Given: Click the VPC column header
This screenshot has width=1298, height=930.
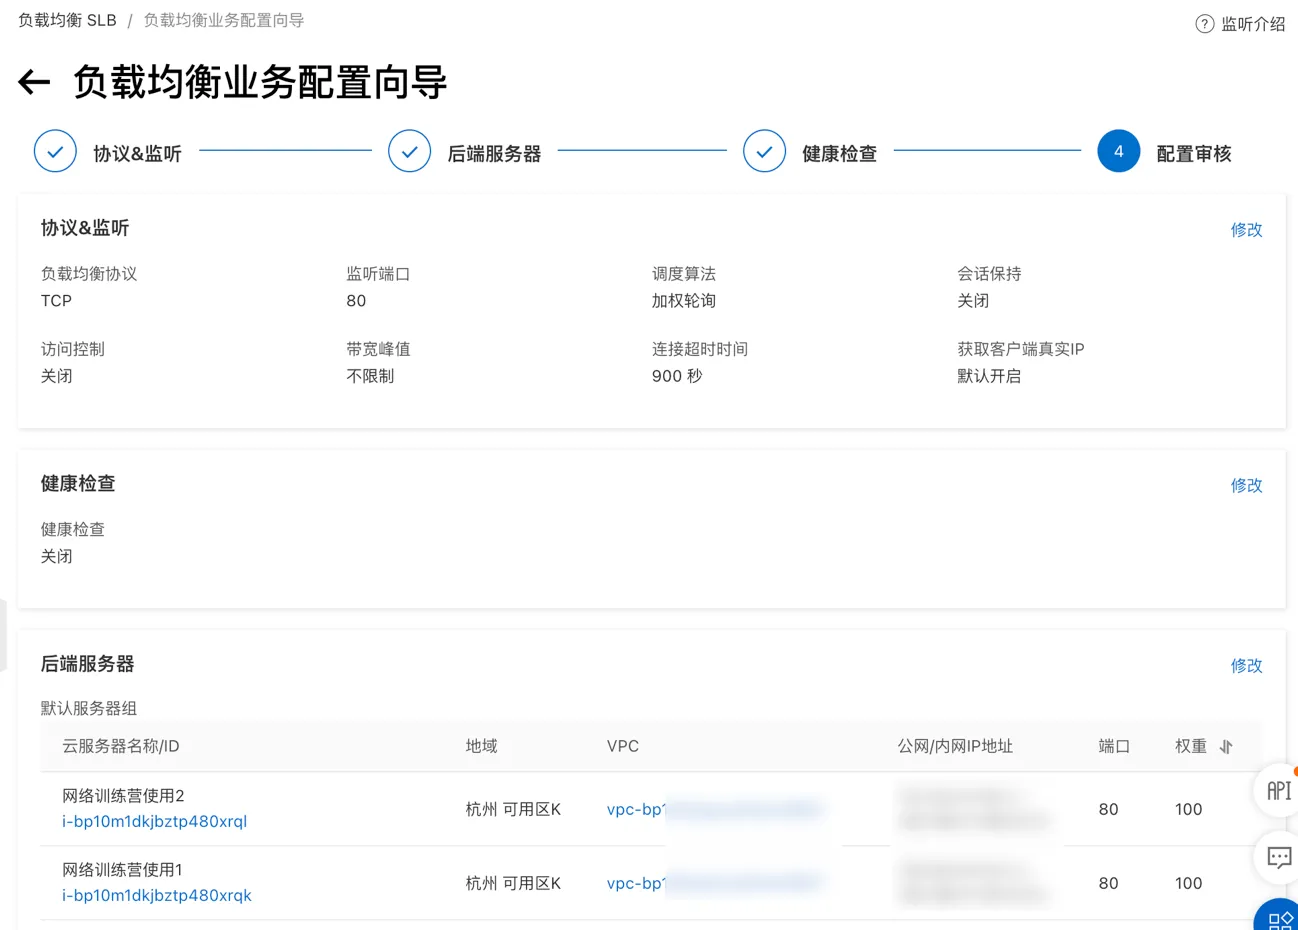Looking at the screenshot, I should [622, 746].
